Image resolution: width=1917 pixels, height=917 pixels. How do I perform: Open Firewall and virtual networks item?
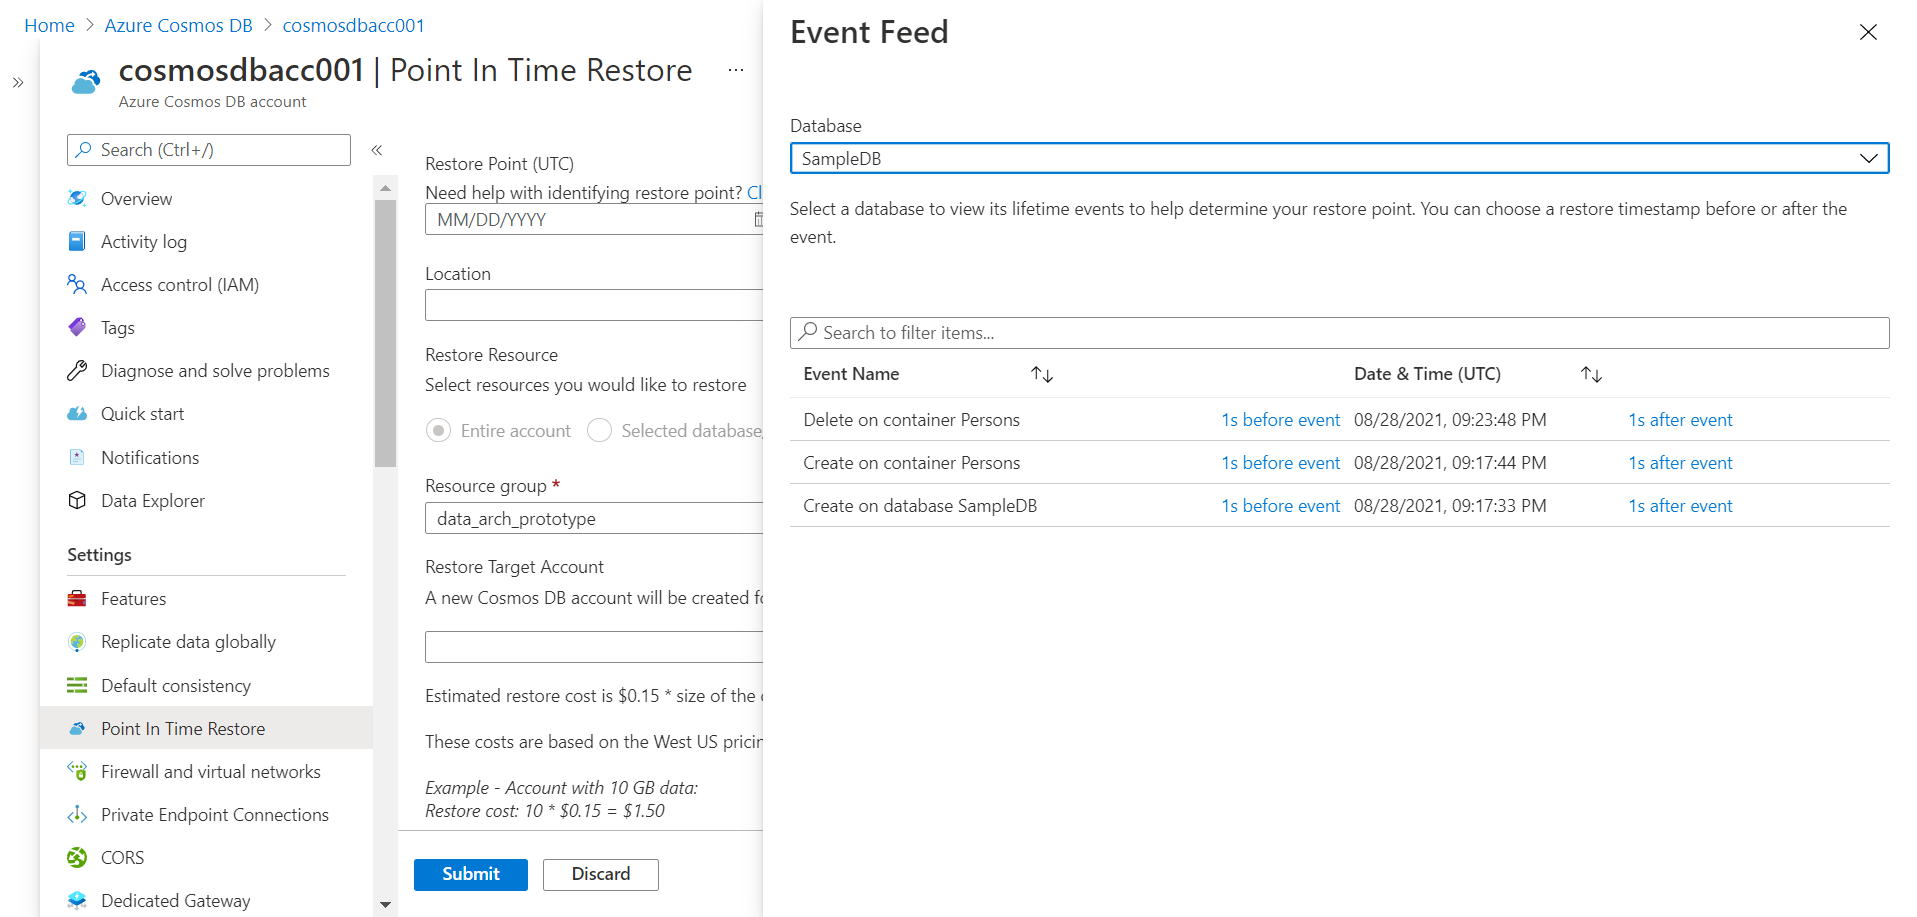coord(210,771)
